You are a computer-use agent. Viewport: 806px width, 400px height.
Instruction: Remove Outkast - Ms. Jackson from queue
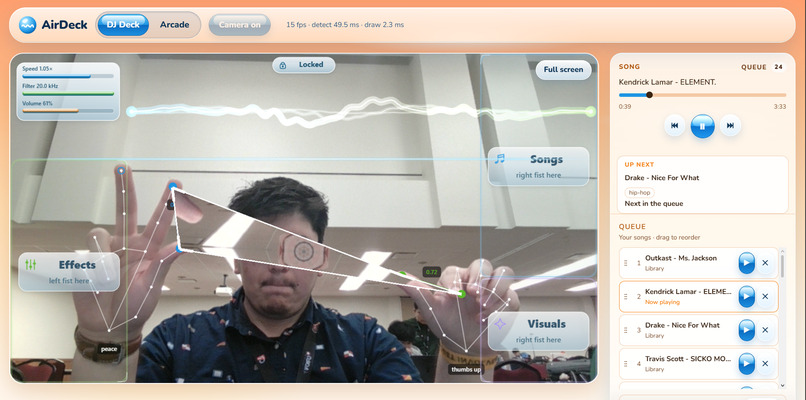765,263
